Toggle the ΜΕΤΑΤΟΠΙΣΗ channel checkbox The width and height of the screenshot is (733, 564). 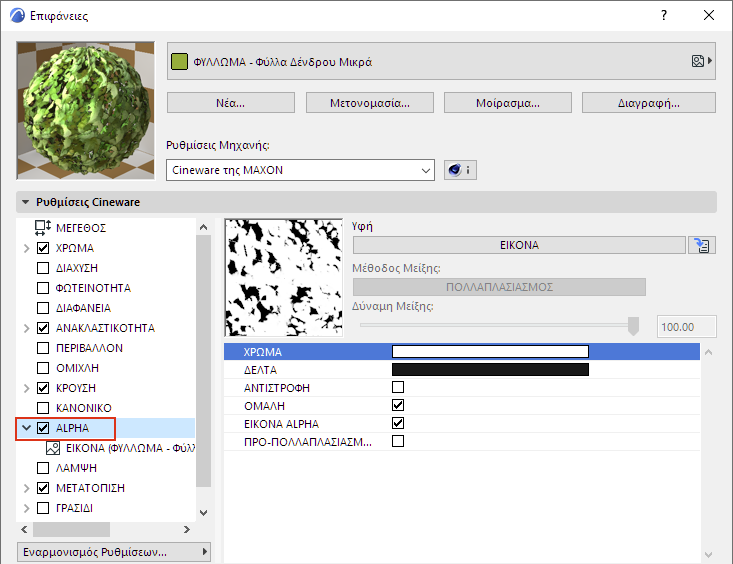[43, 488]
